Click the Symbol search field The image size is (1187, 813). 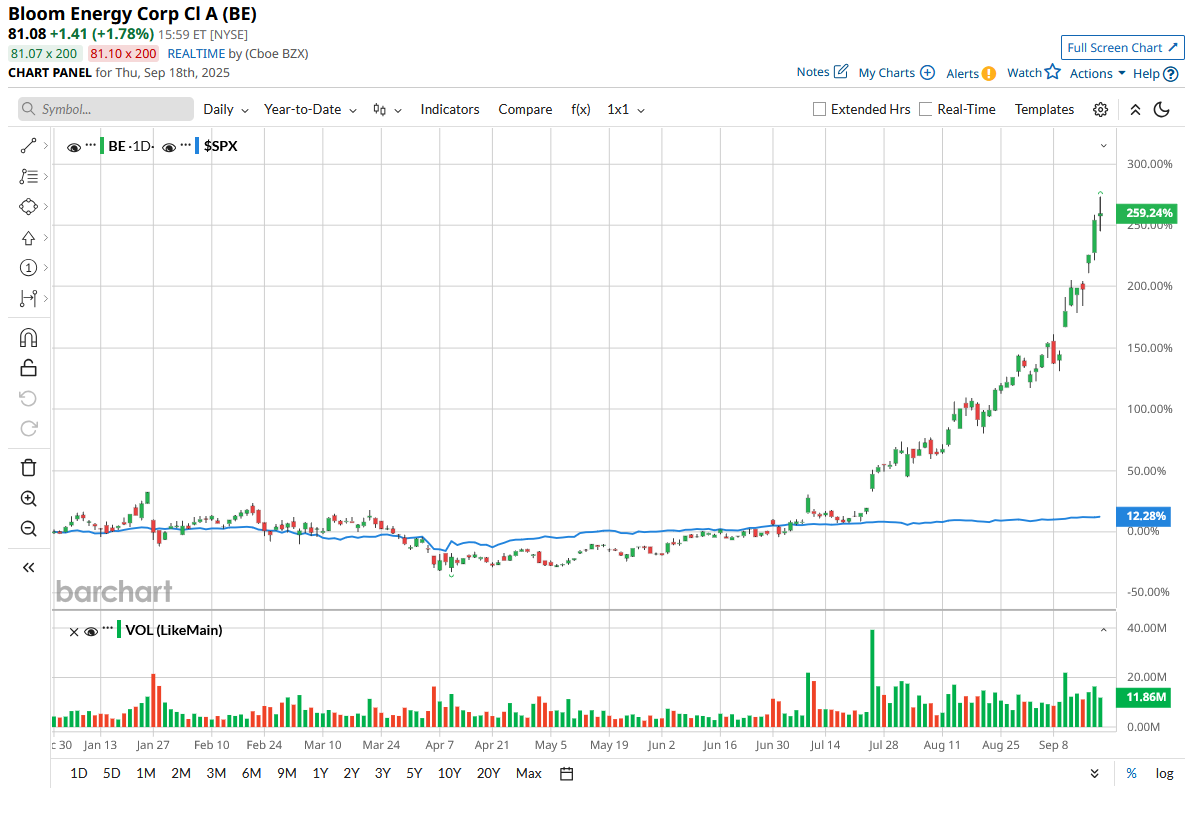point(106,109)
